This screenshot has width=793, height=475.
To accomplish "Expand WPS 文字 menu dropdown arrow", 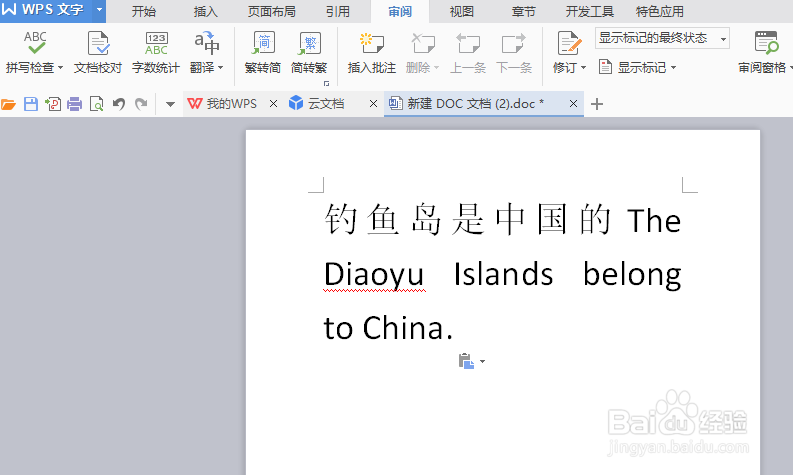I will [99, 10].
